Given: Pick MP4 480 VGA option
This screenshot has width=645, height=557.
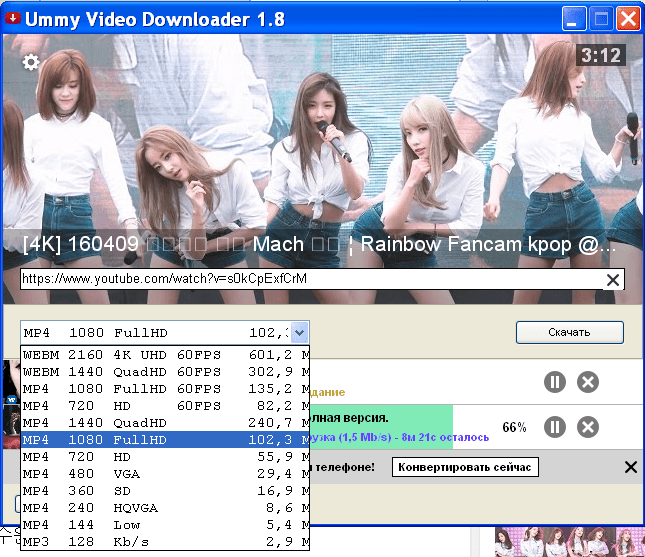Looking at the screenshot, I should (x=165, y=473).
